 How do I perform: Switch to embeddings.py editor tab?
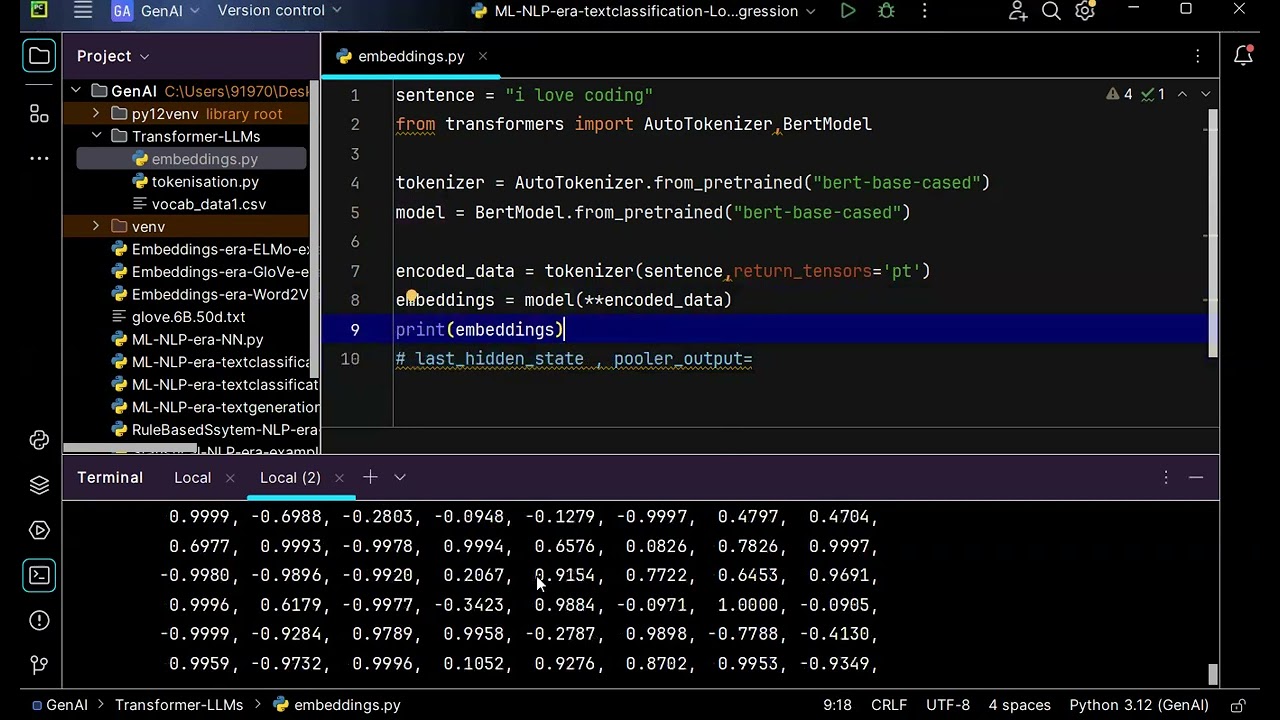pos(411,56)
